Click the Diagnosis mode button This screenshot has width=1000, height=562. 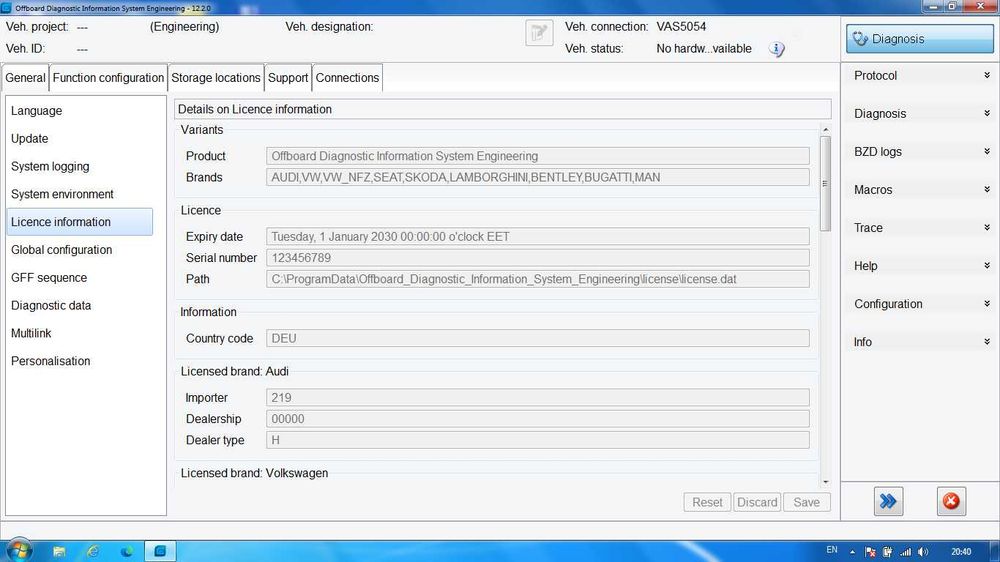coord(920,39)
